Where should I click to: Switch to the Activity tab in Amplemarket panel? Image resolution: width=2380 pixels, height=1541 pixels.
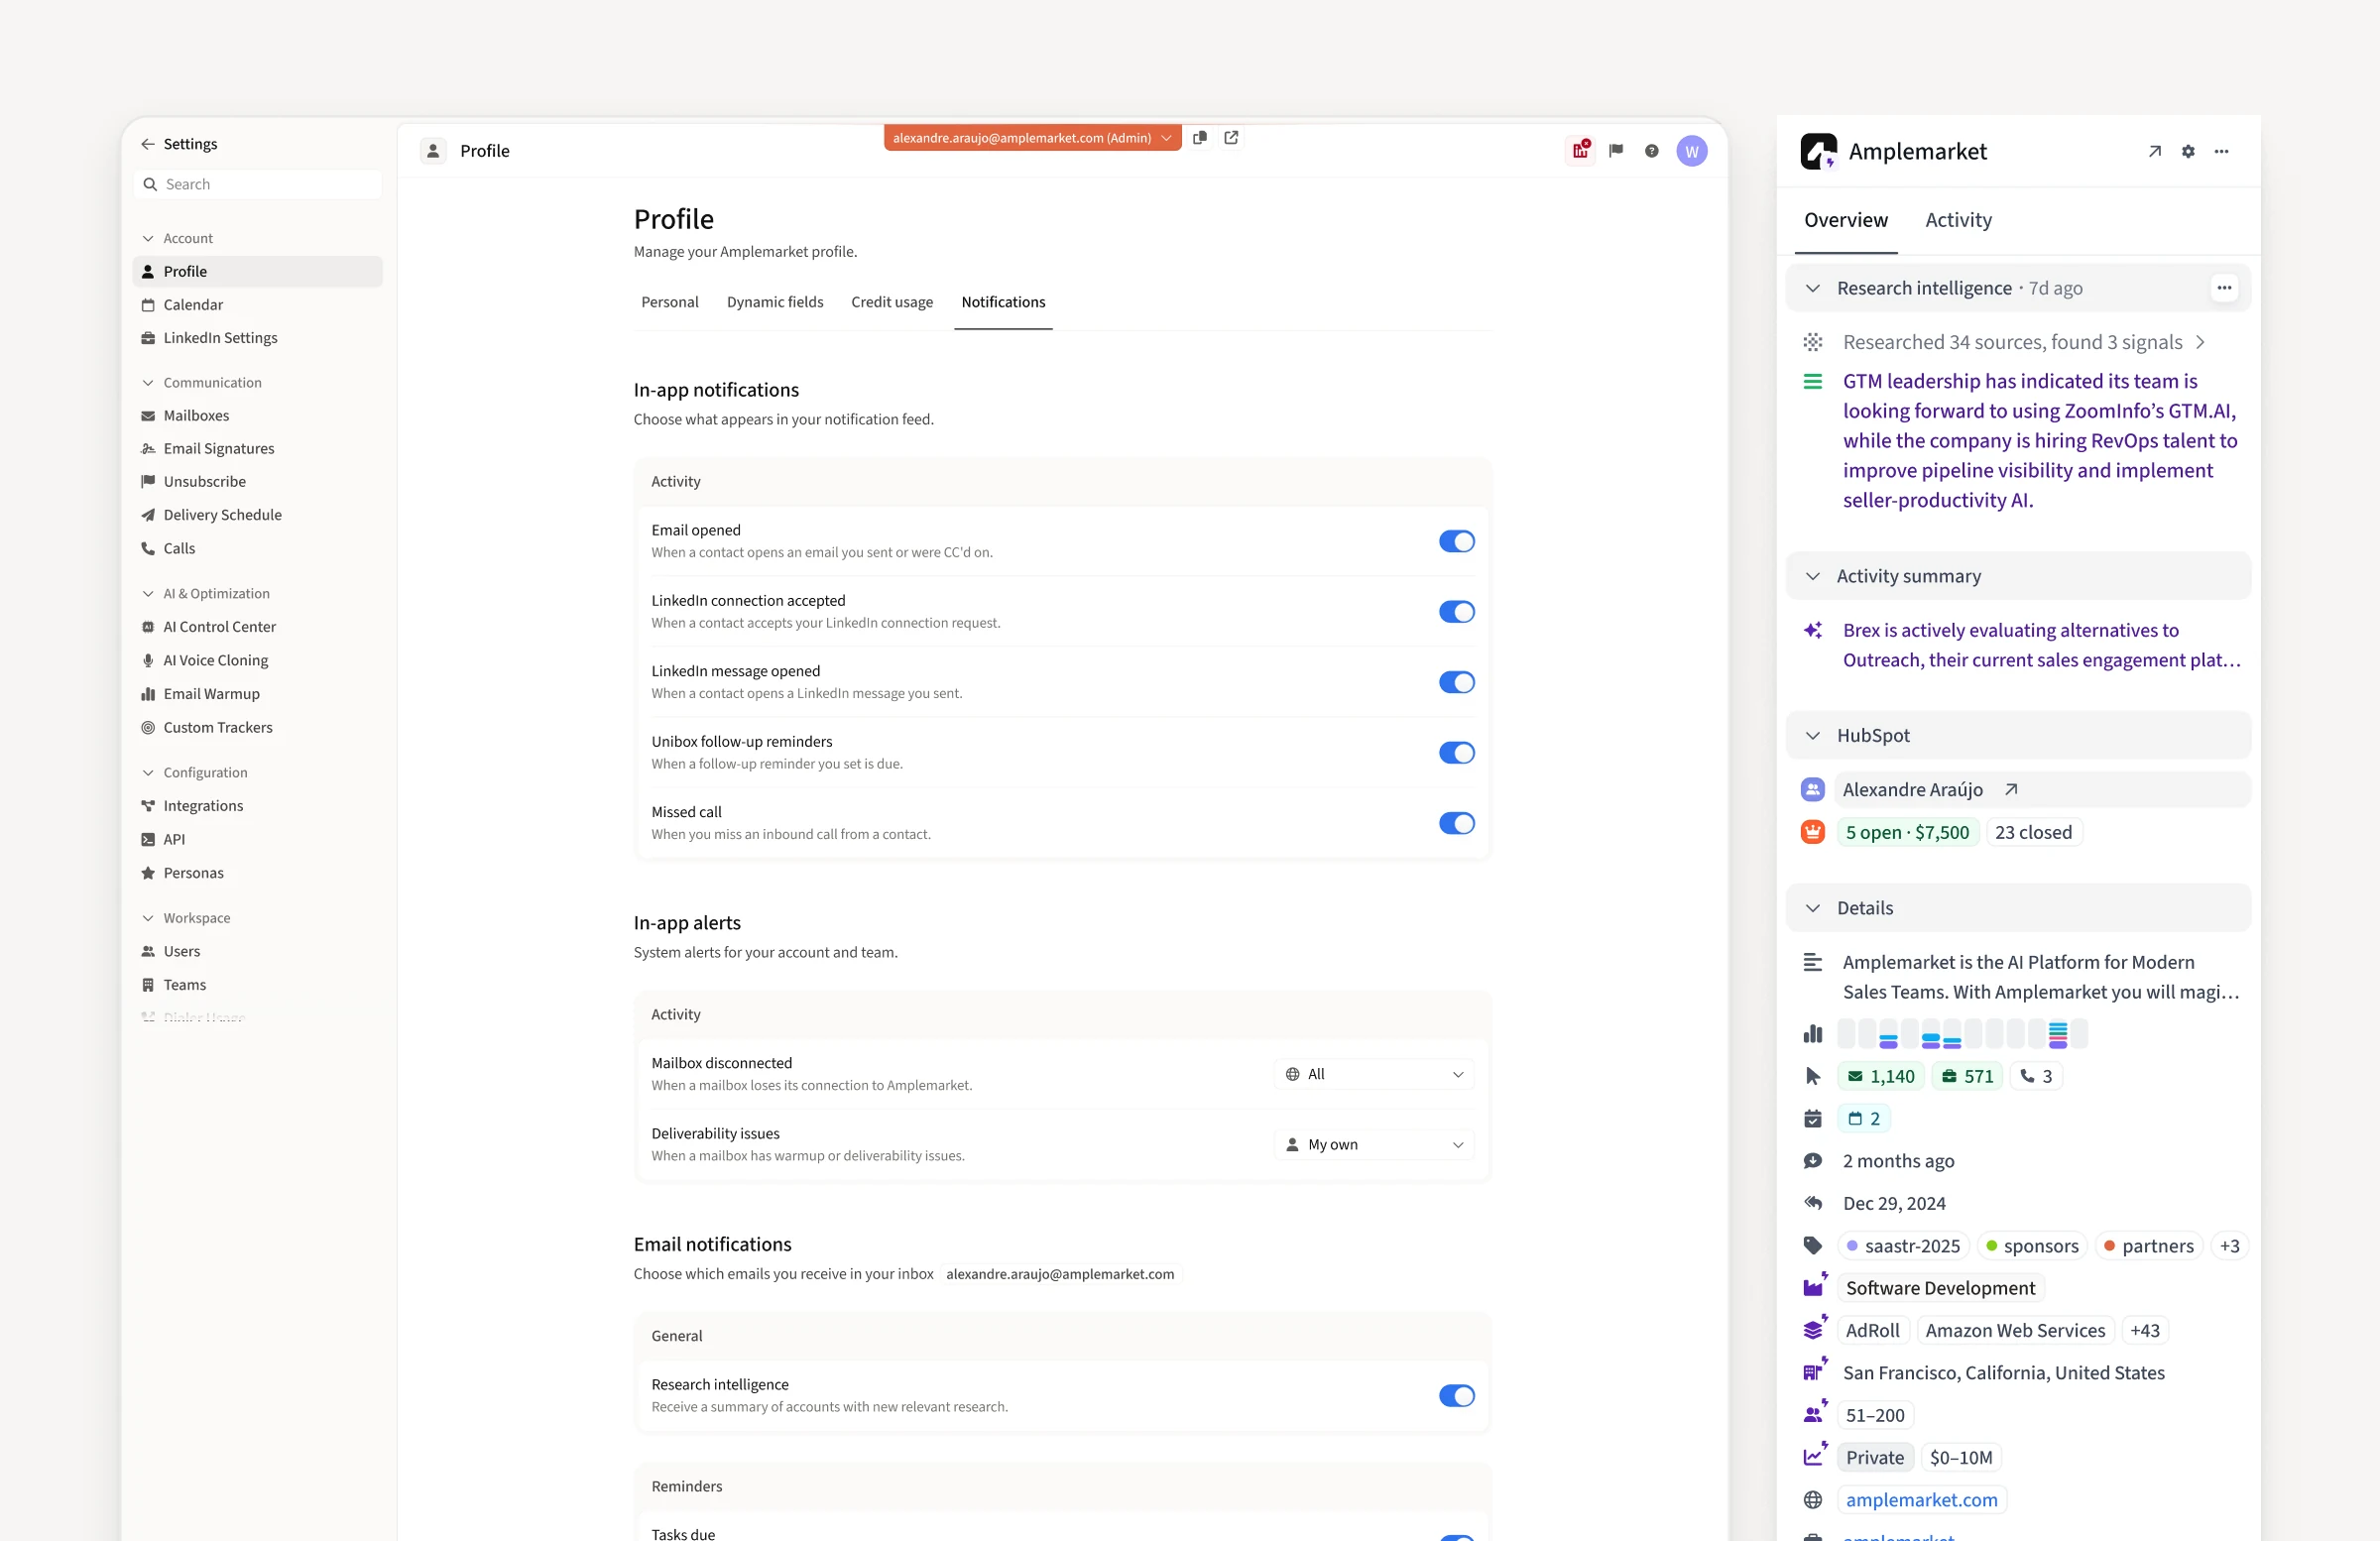[1957, 220]
